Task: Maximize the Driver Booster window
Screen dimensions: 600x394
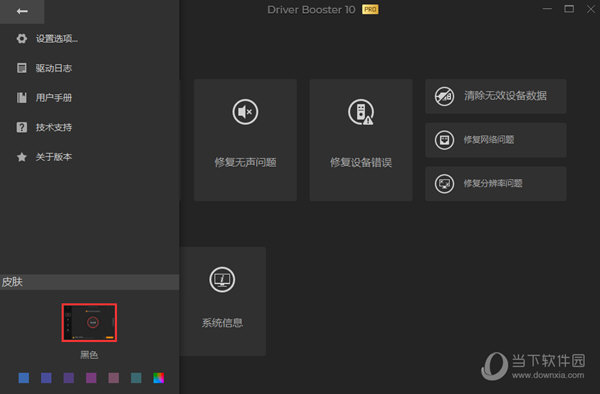Action: pos(569,9)
